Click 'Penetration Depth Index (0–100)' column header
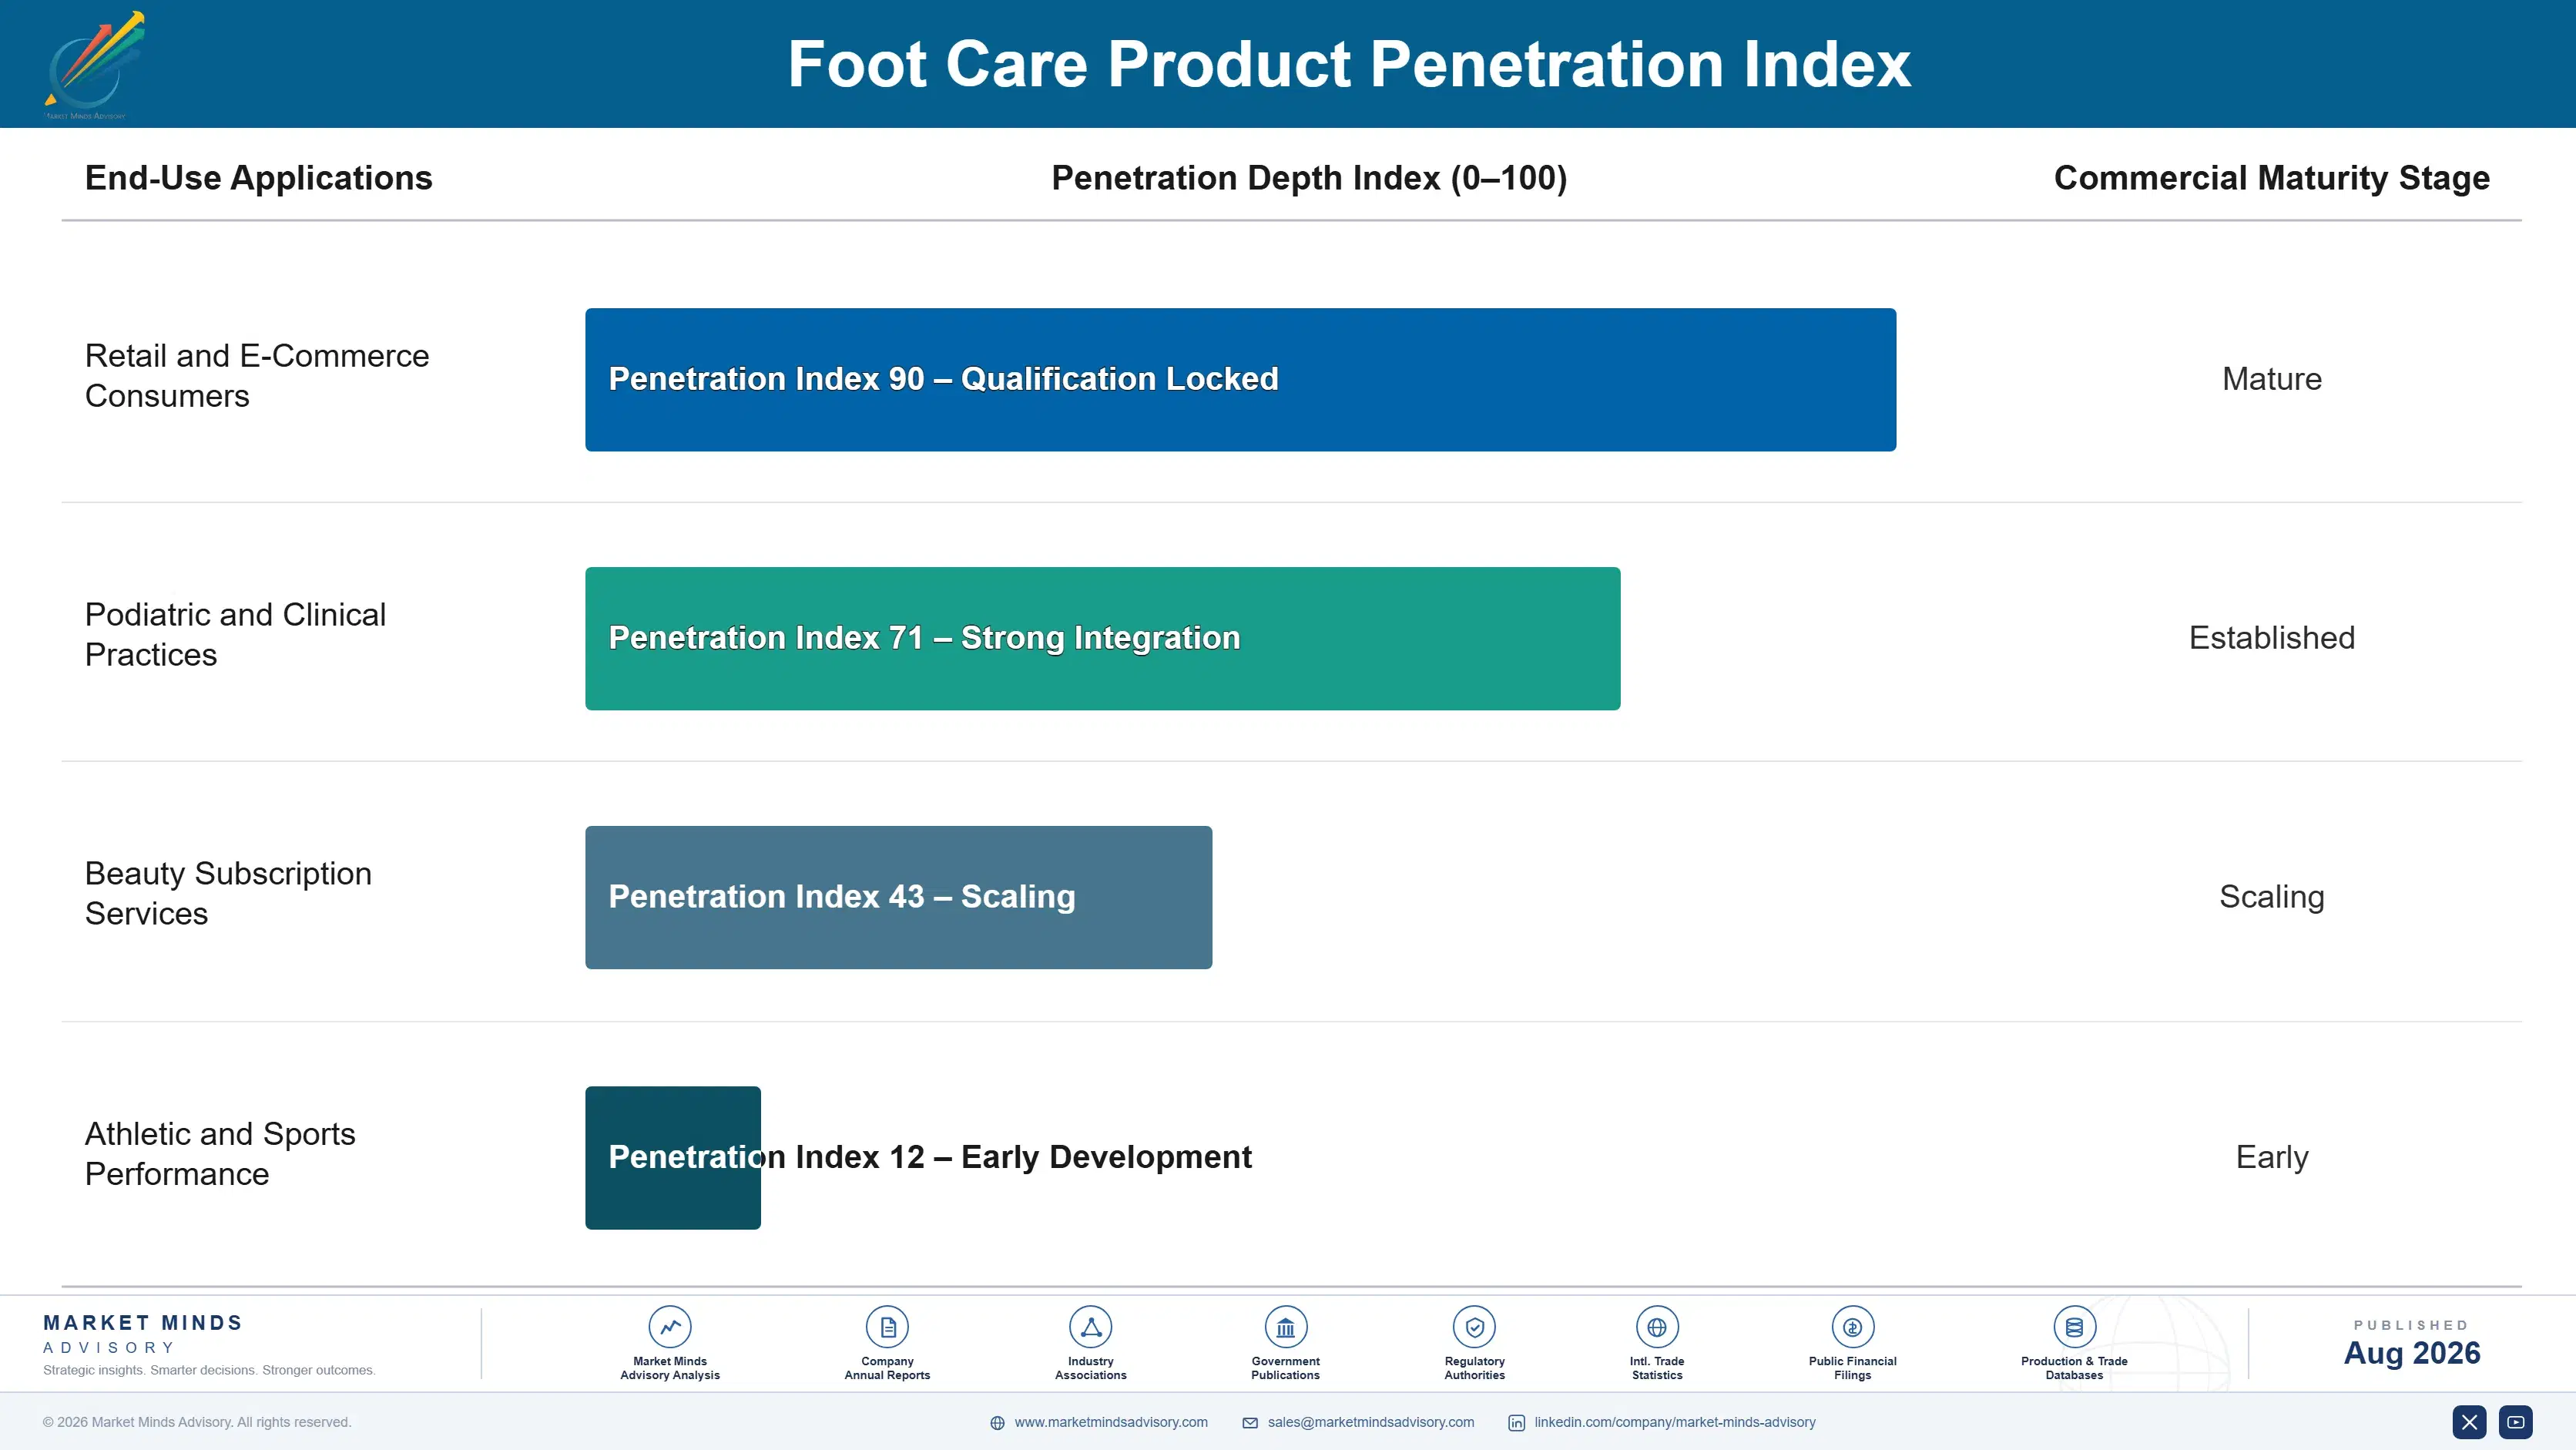This screenshot has height=1450, width=2576. pyautogui.click(x=1309, y=178)
